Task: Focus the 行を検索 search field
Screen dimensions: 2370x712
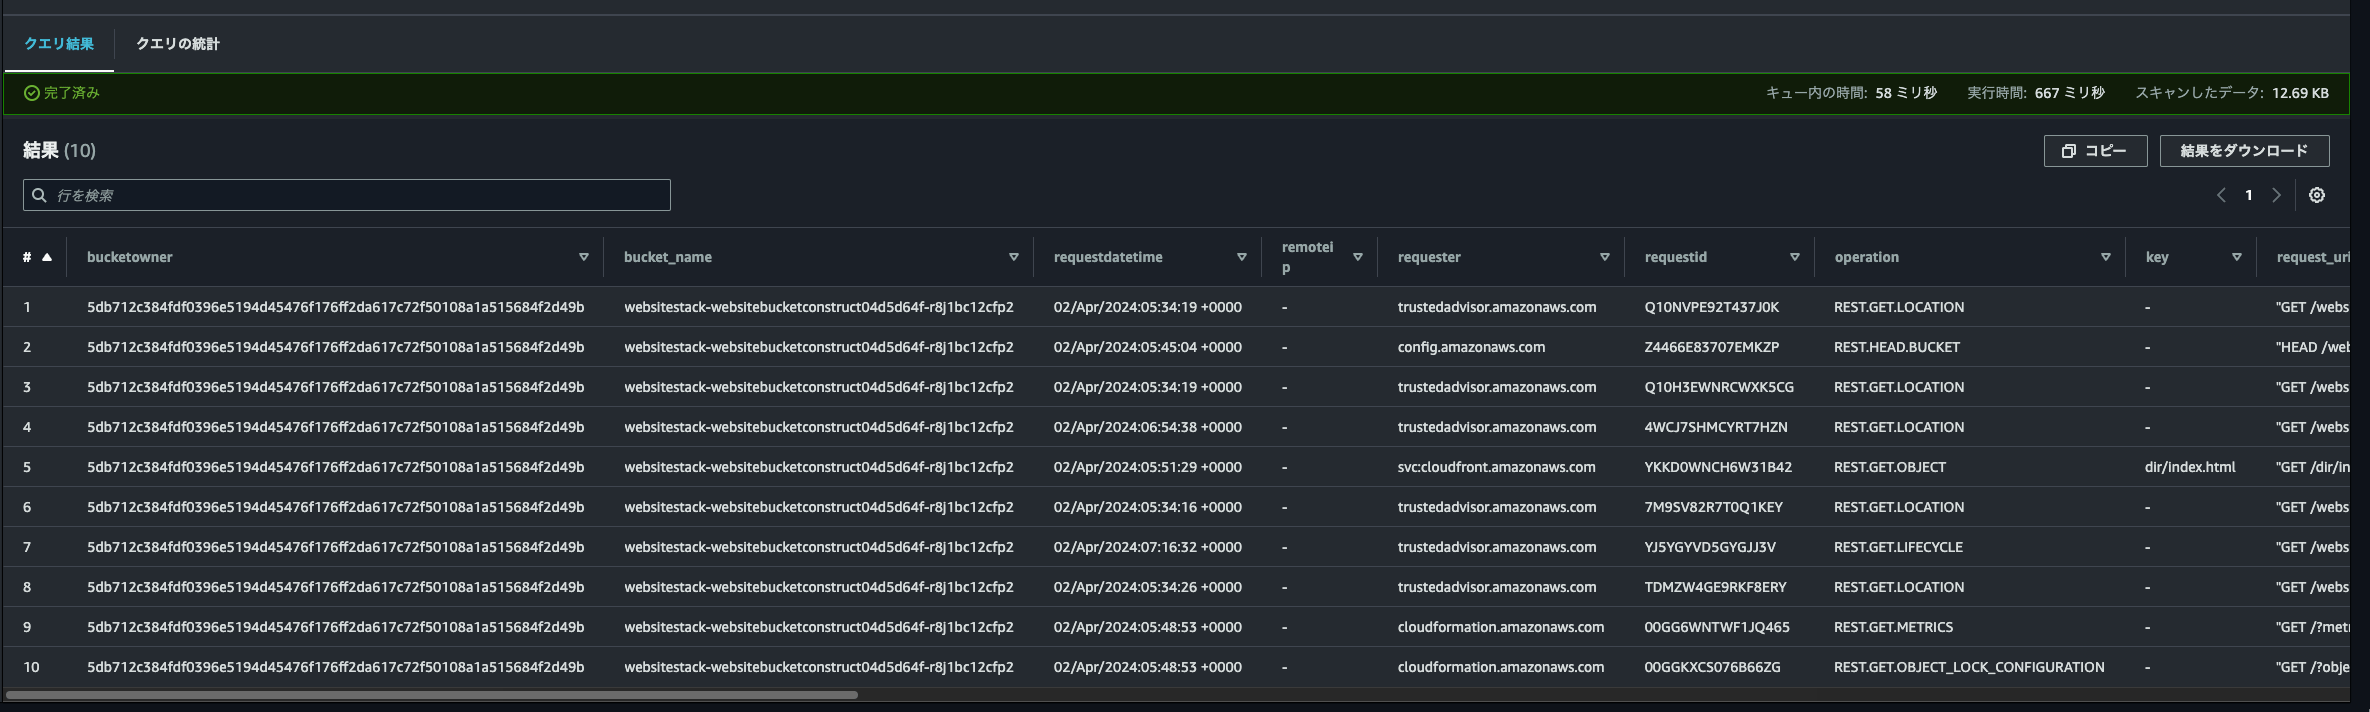Action: point(347,195)
